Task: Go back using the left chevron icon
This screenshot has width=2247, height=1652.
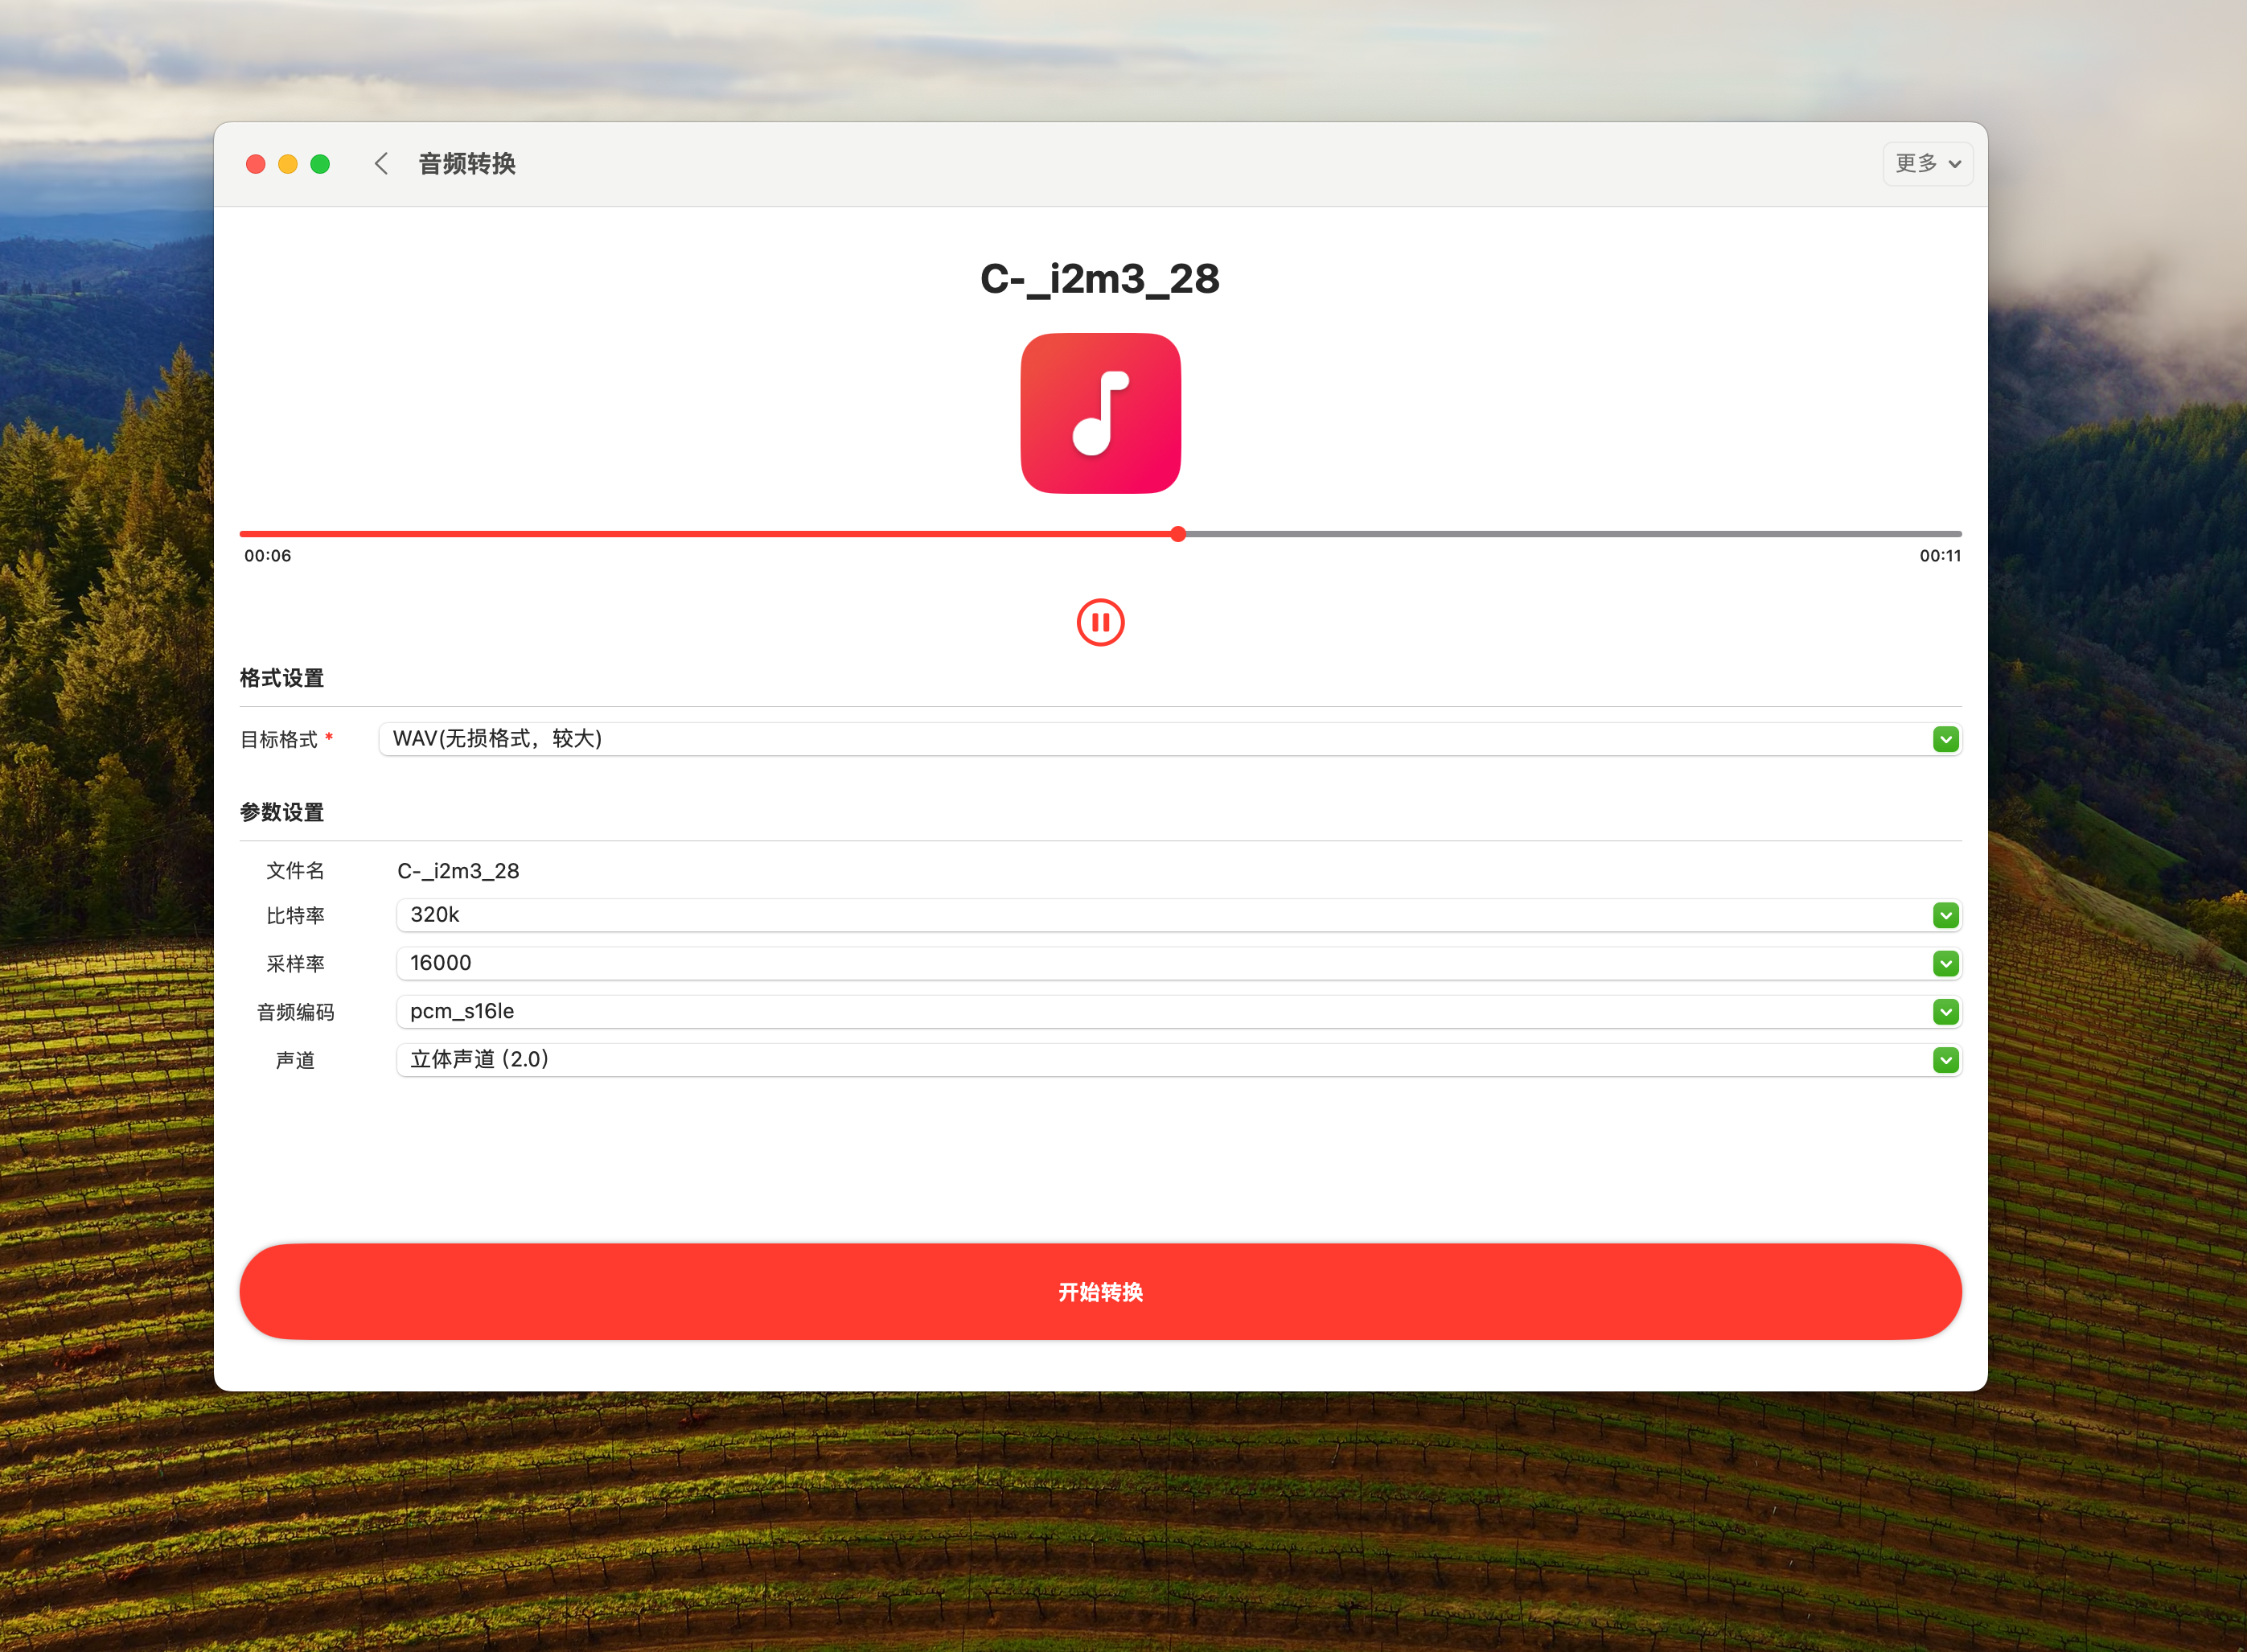Action: click(381, 164)
